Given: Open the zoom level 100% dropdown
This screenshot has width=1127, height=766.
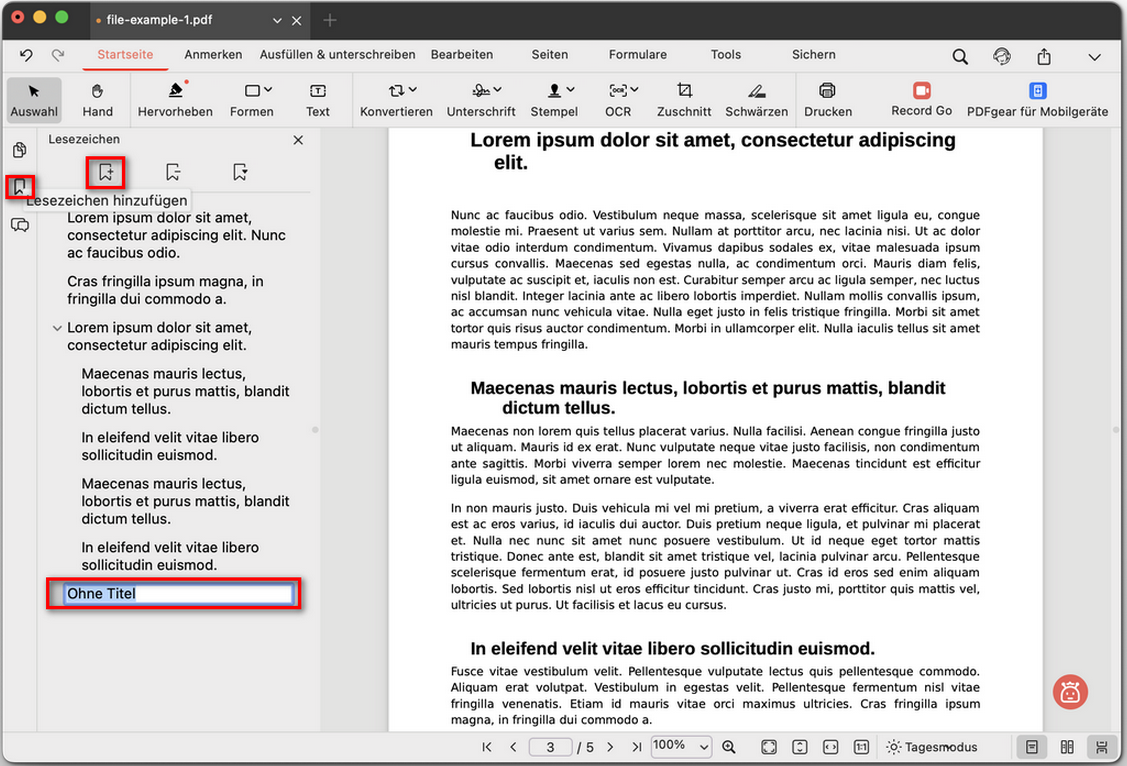Looking at the screenshot, I should pos(681,746).
